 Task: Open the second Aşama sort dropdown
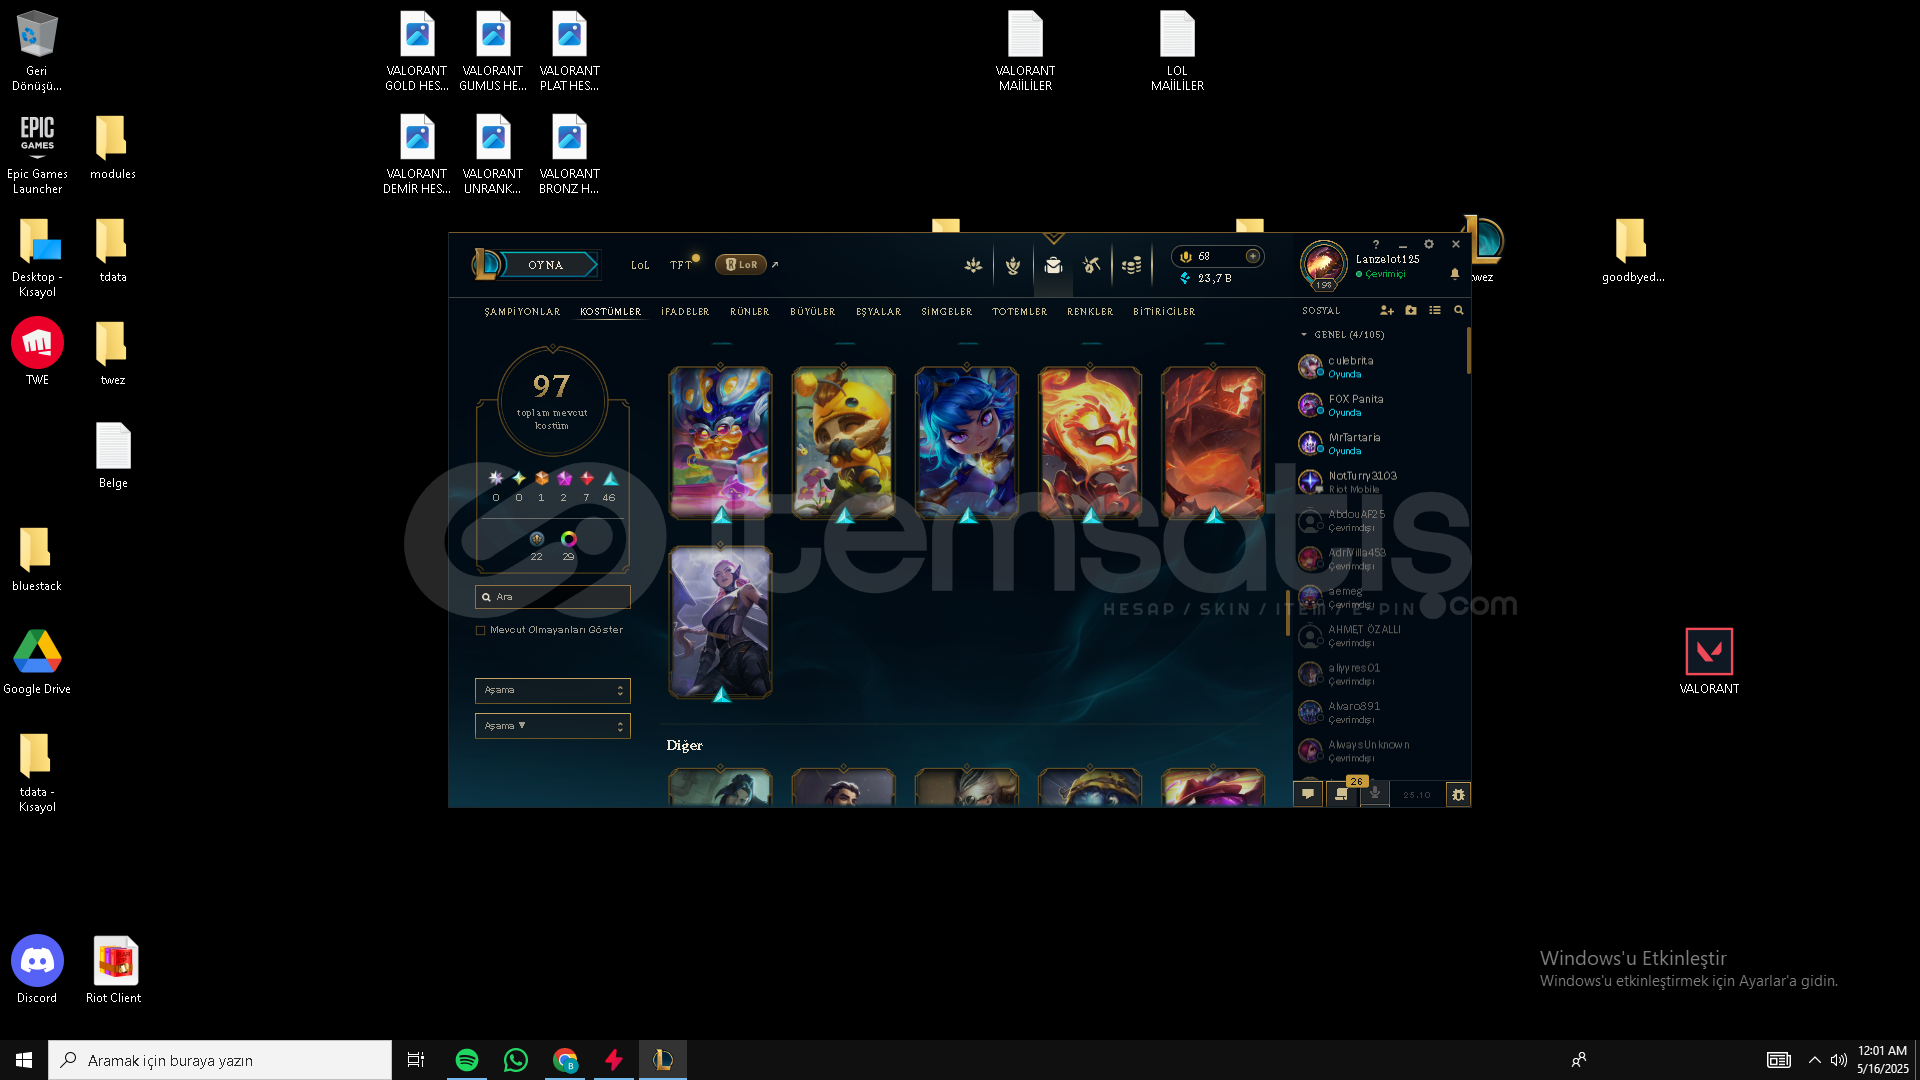tap(552, 726)
